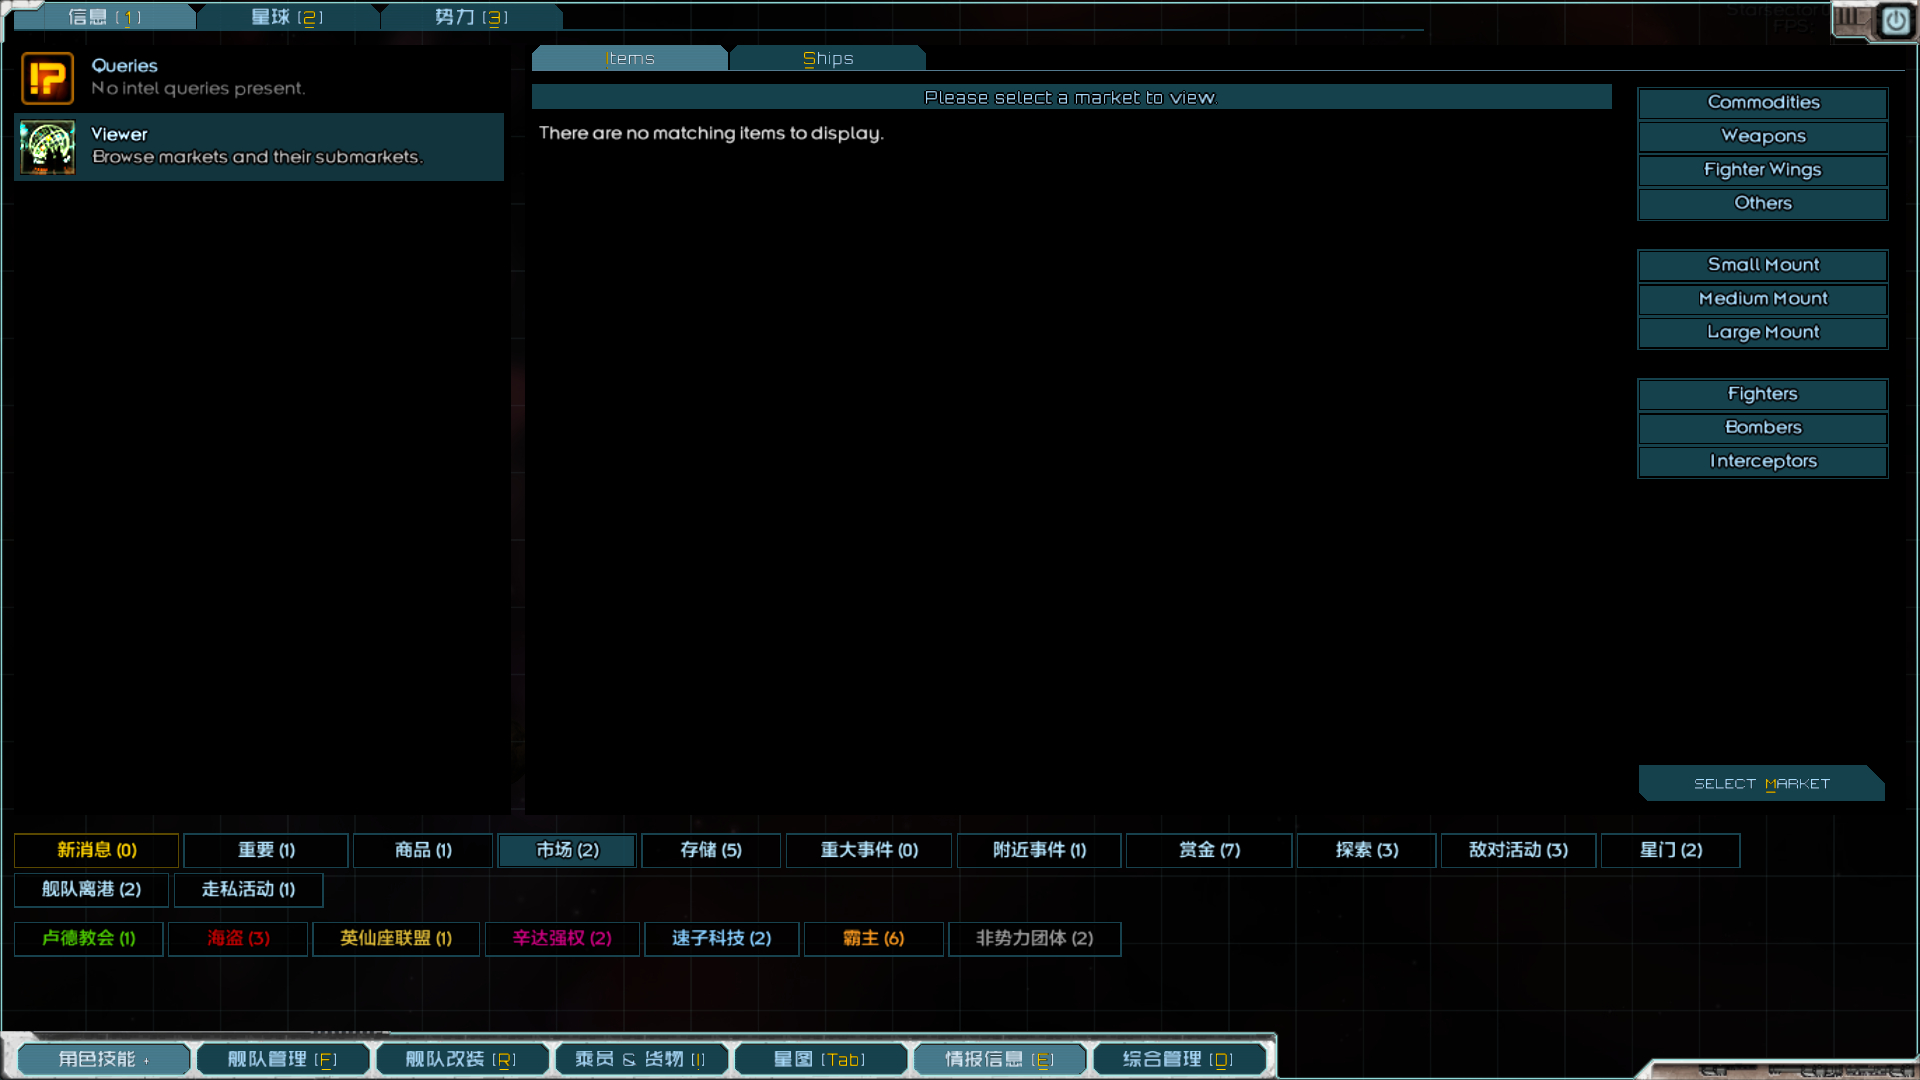Image resolution: width=1920 pixels, height=1080 pixels.
Task: Toggle the Interceptors filter
Action: 1762,461
